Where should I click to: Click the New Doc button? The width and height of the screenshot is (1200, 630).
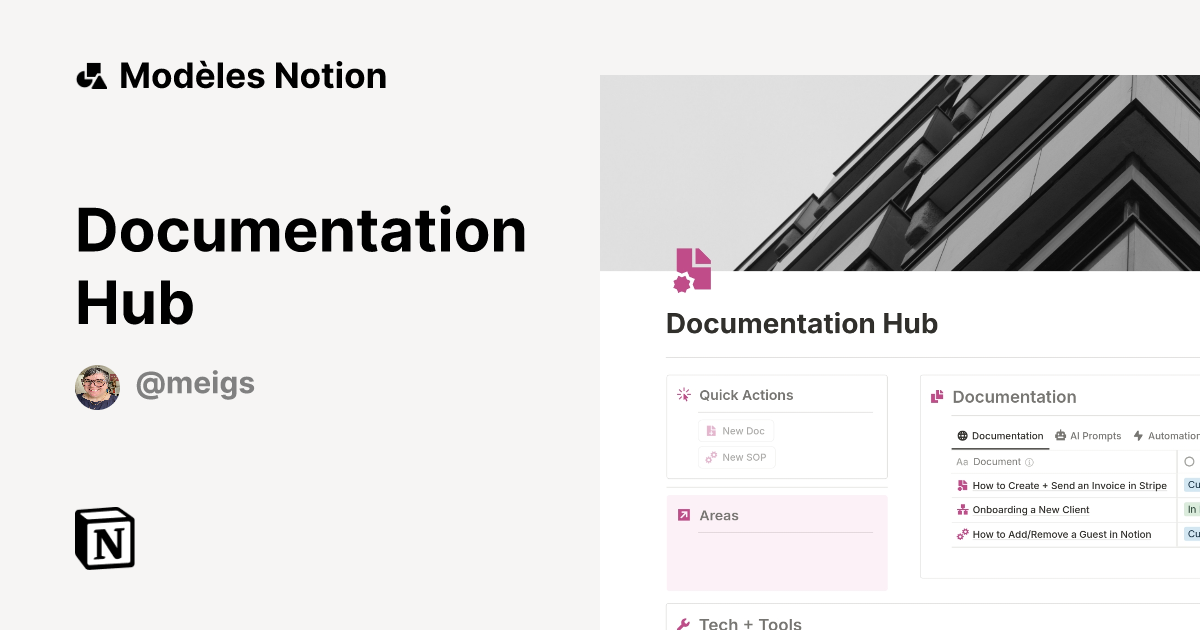pyautogui.click(x=736, y=430)
